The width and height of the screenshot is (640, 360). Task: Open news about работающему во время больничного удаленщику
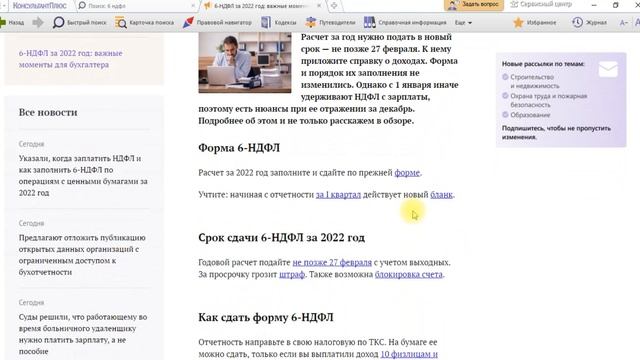[83, 334]
